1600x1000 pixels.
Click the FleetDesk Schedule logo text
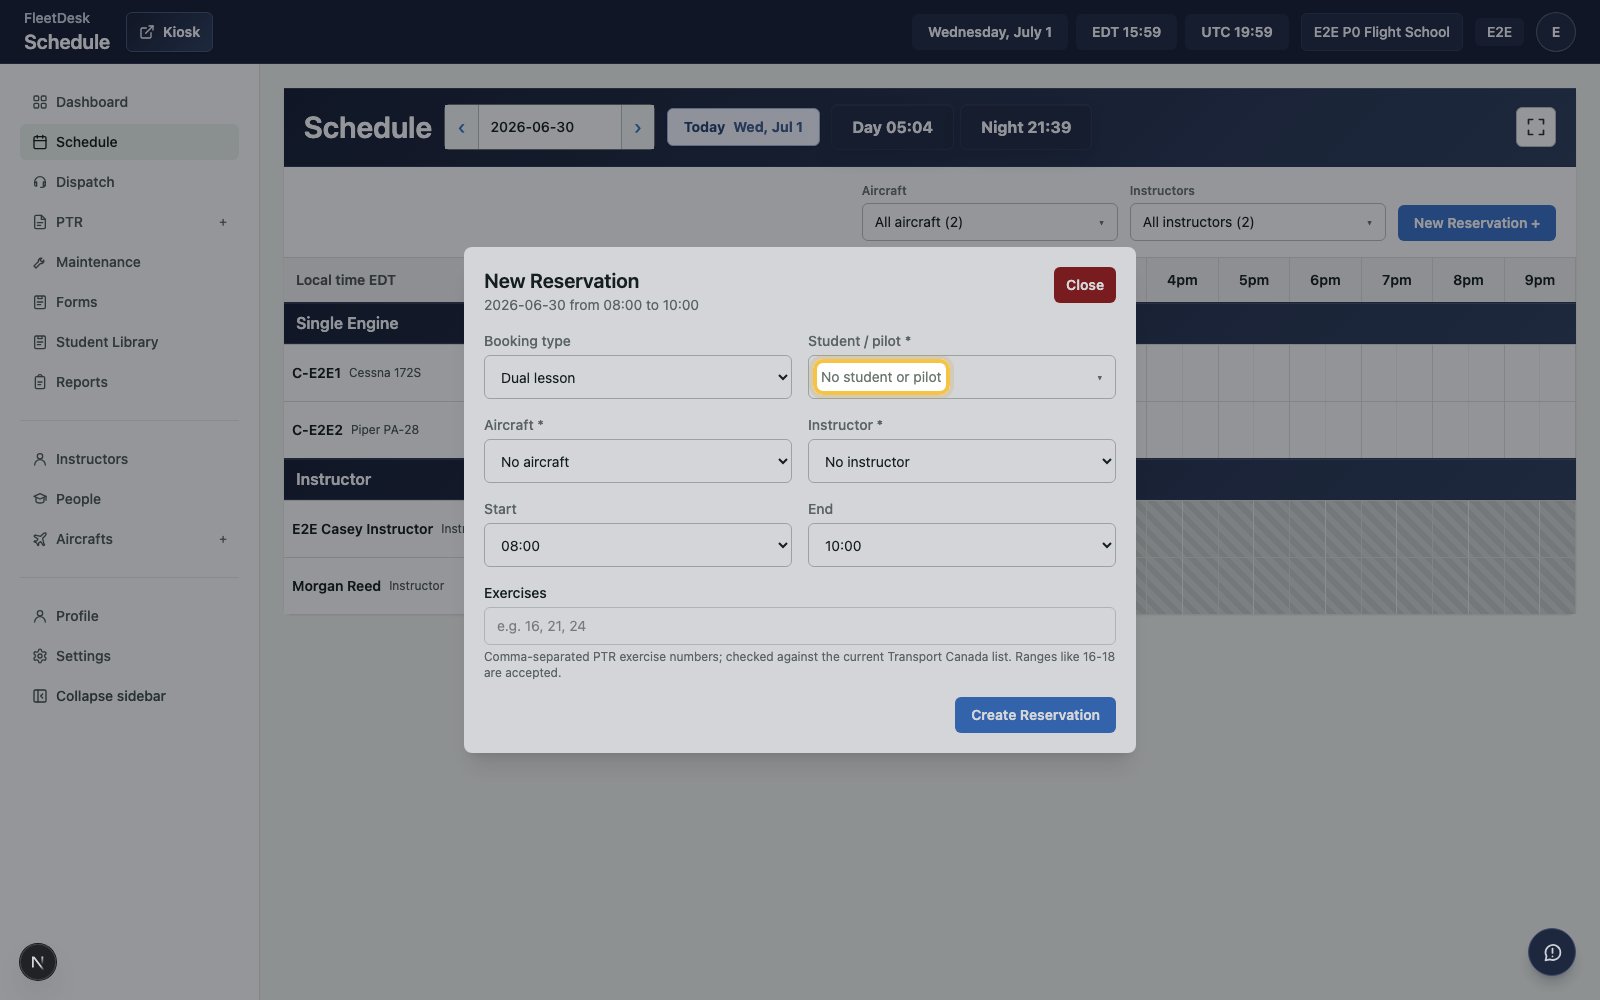tap(67, 32)
